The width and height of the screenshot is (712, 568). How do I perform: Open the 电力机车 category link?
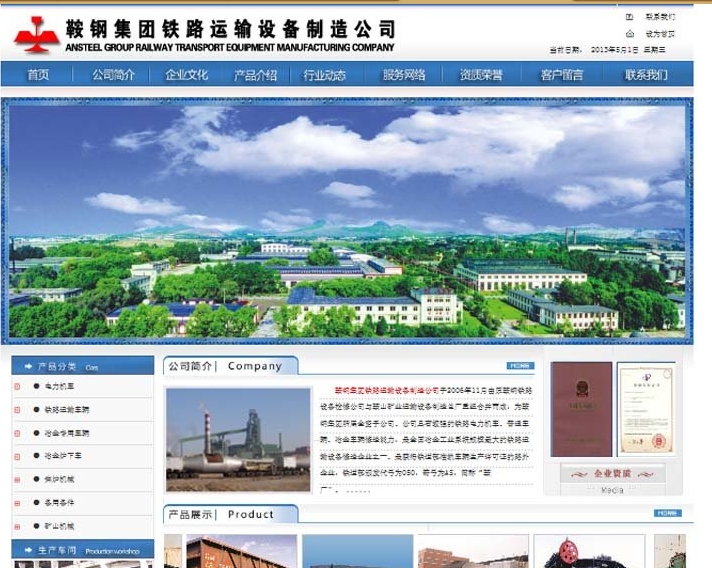click(x=59, y=386)
